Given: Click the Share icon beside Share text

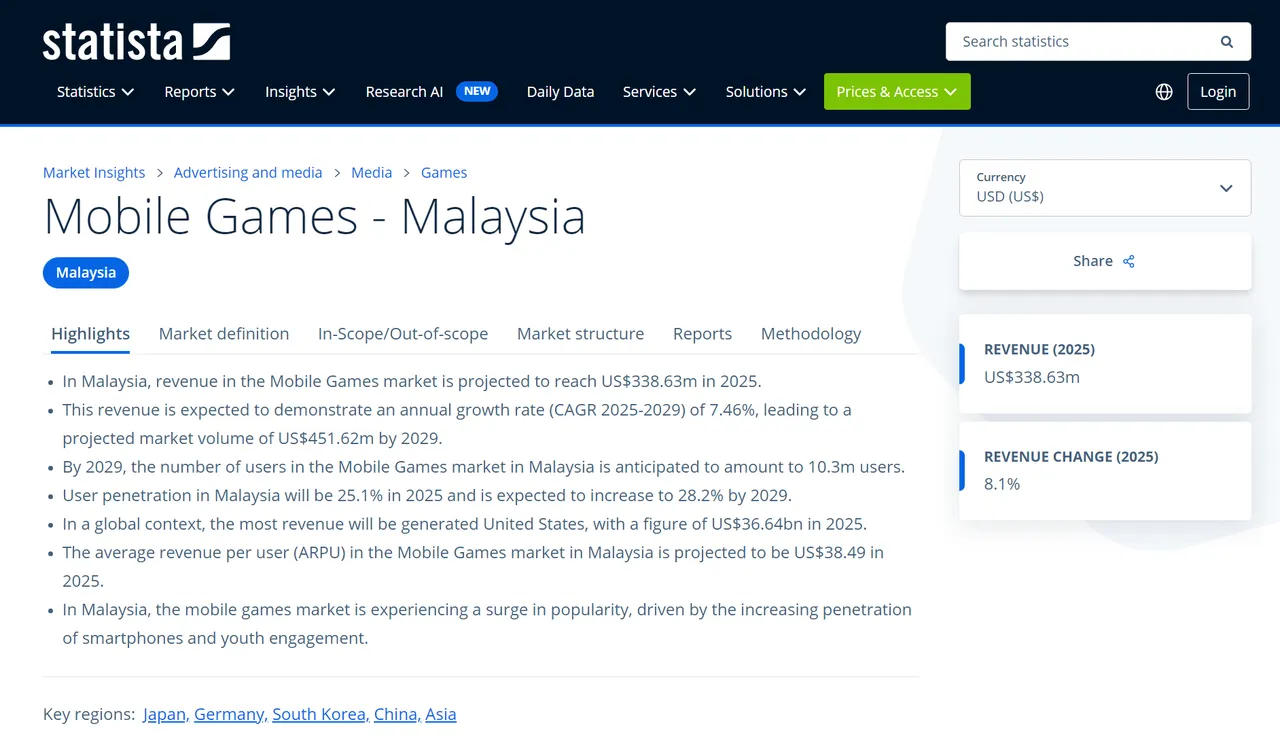Looking at the screenshot, I should coord(1128,261).
